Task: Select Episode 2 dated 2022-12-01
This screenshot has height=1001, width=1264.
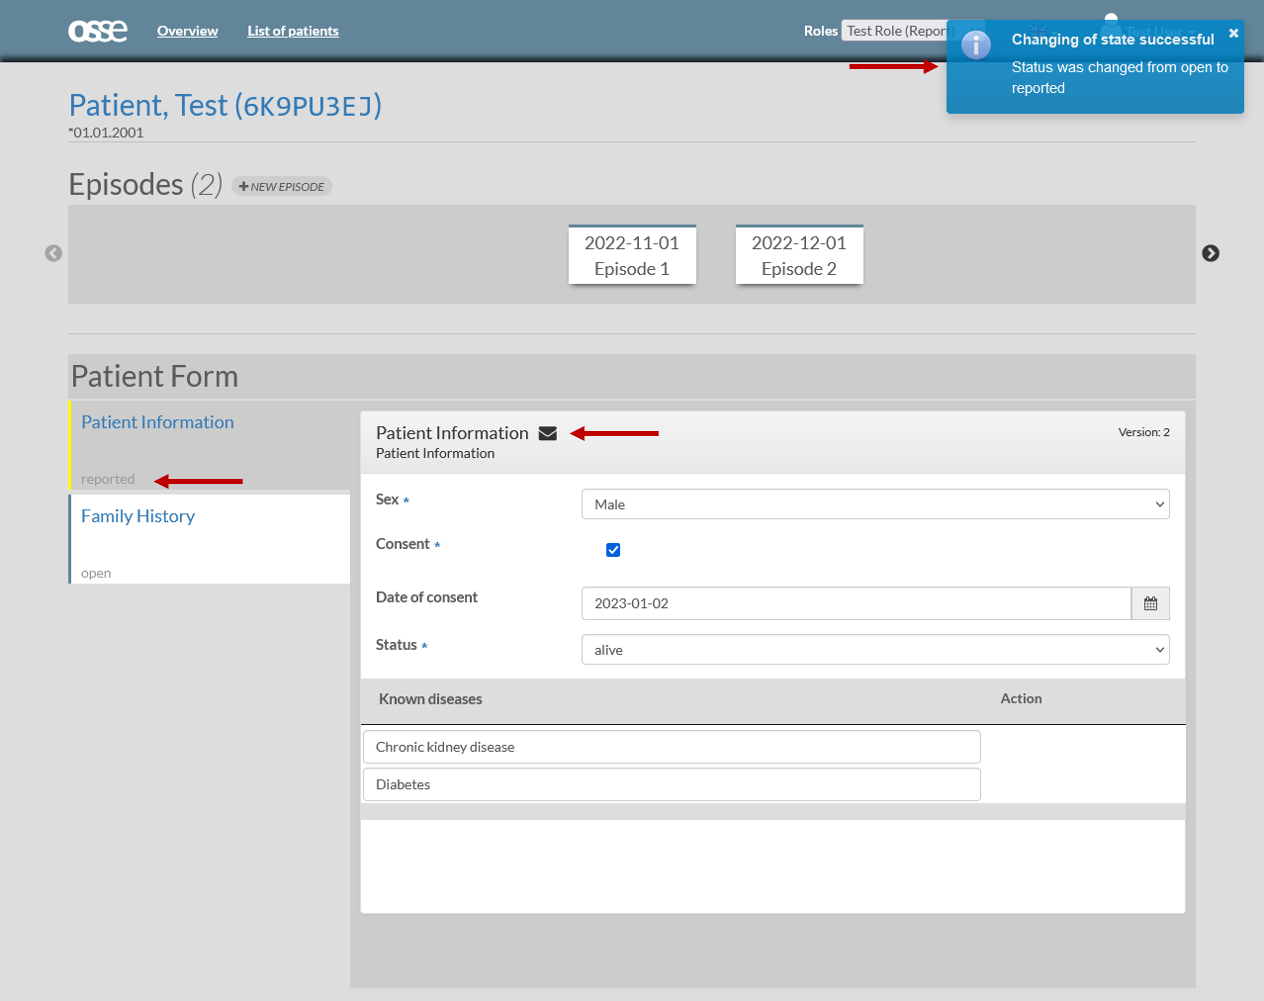Action: 799,255
